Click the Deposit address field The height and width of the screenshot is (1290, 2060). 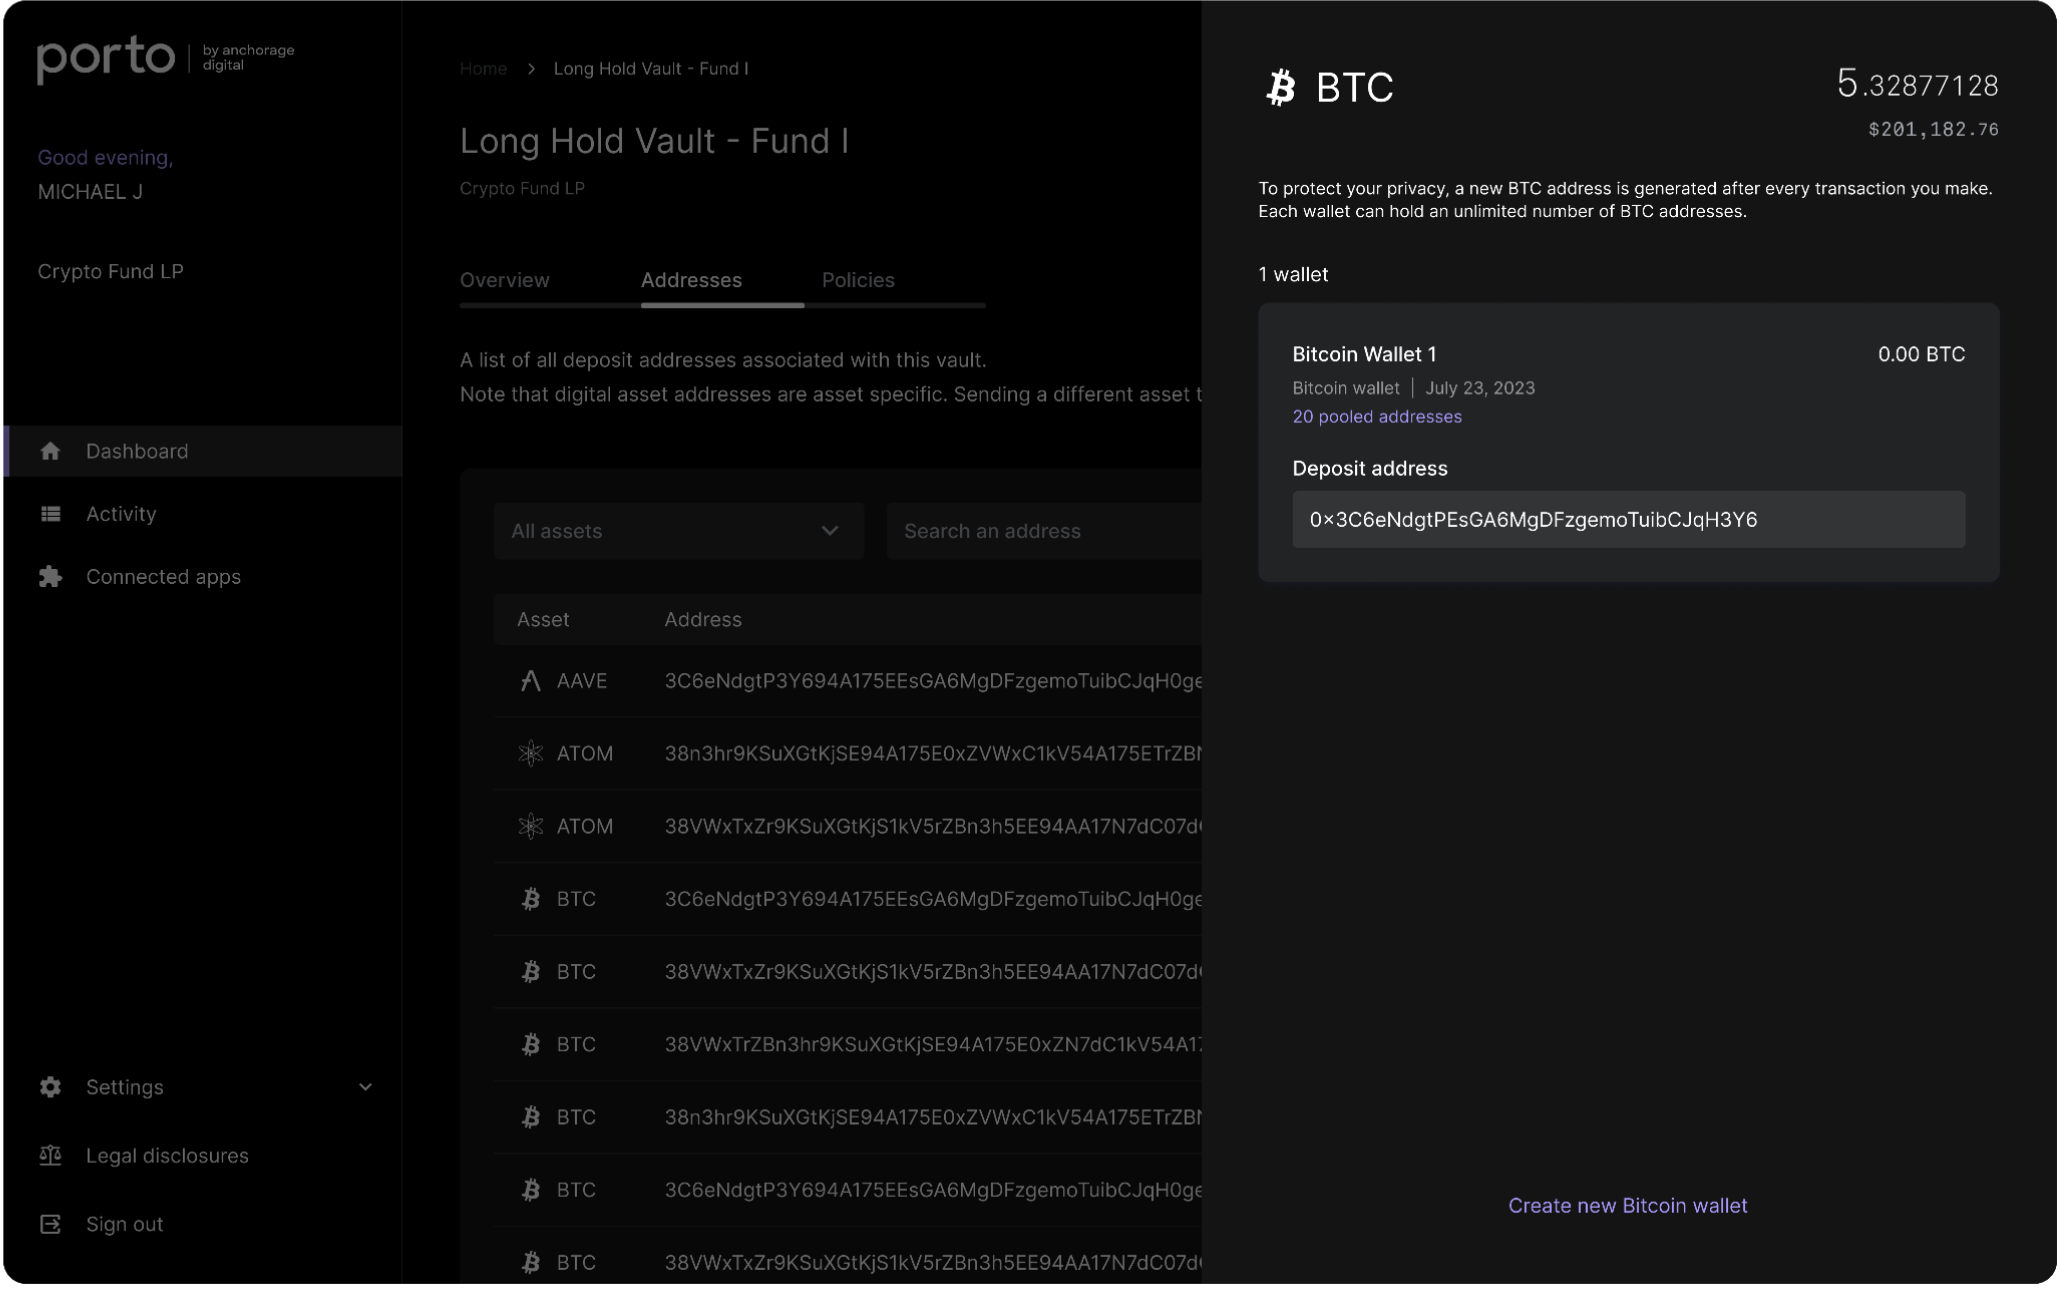point(1628,520)
